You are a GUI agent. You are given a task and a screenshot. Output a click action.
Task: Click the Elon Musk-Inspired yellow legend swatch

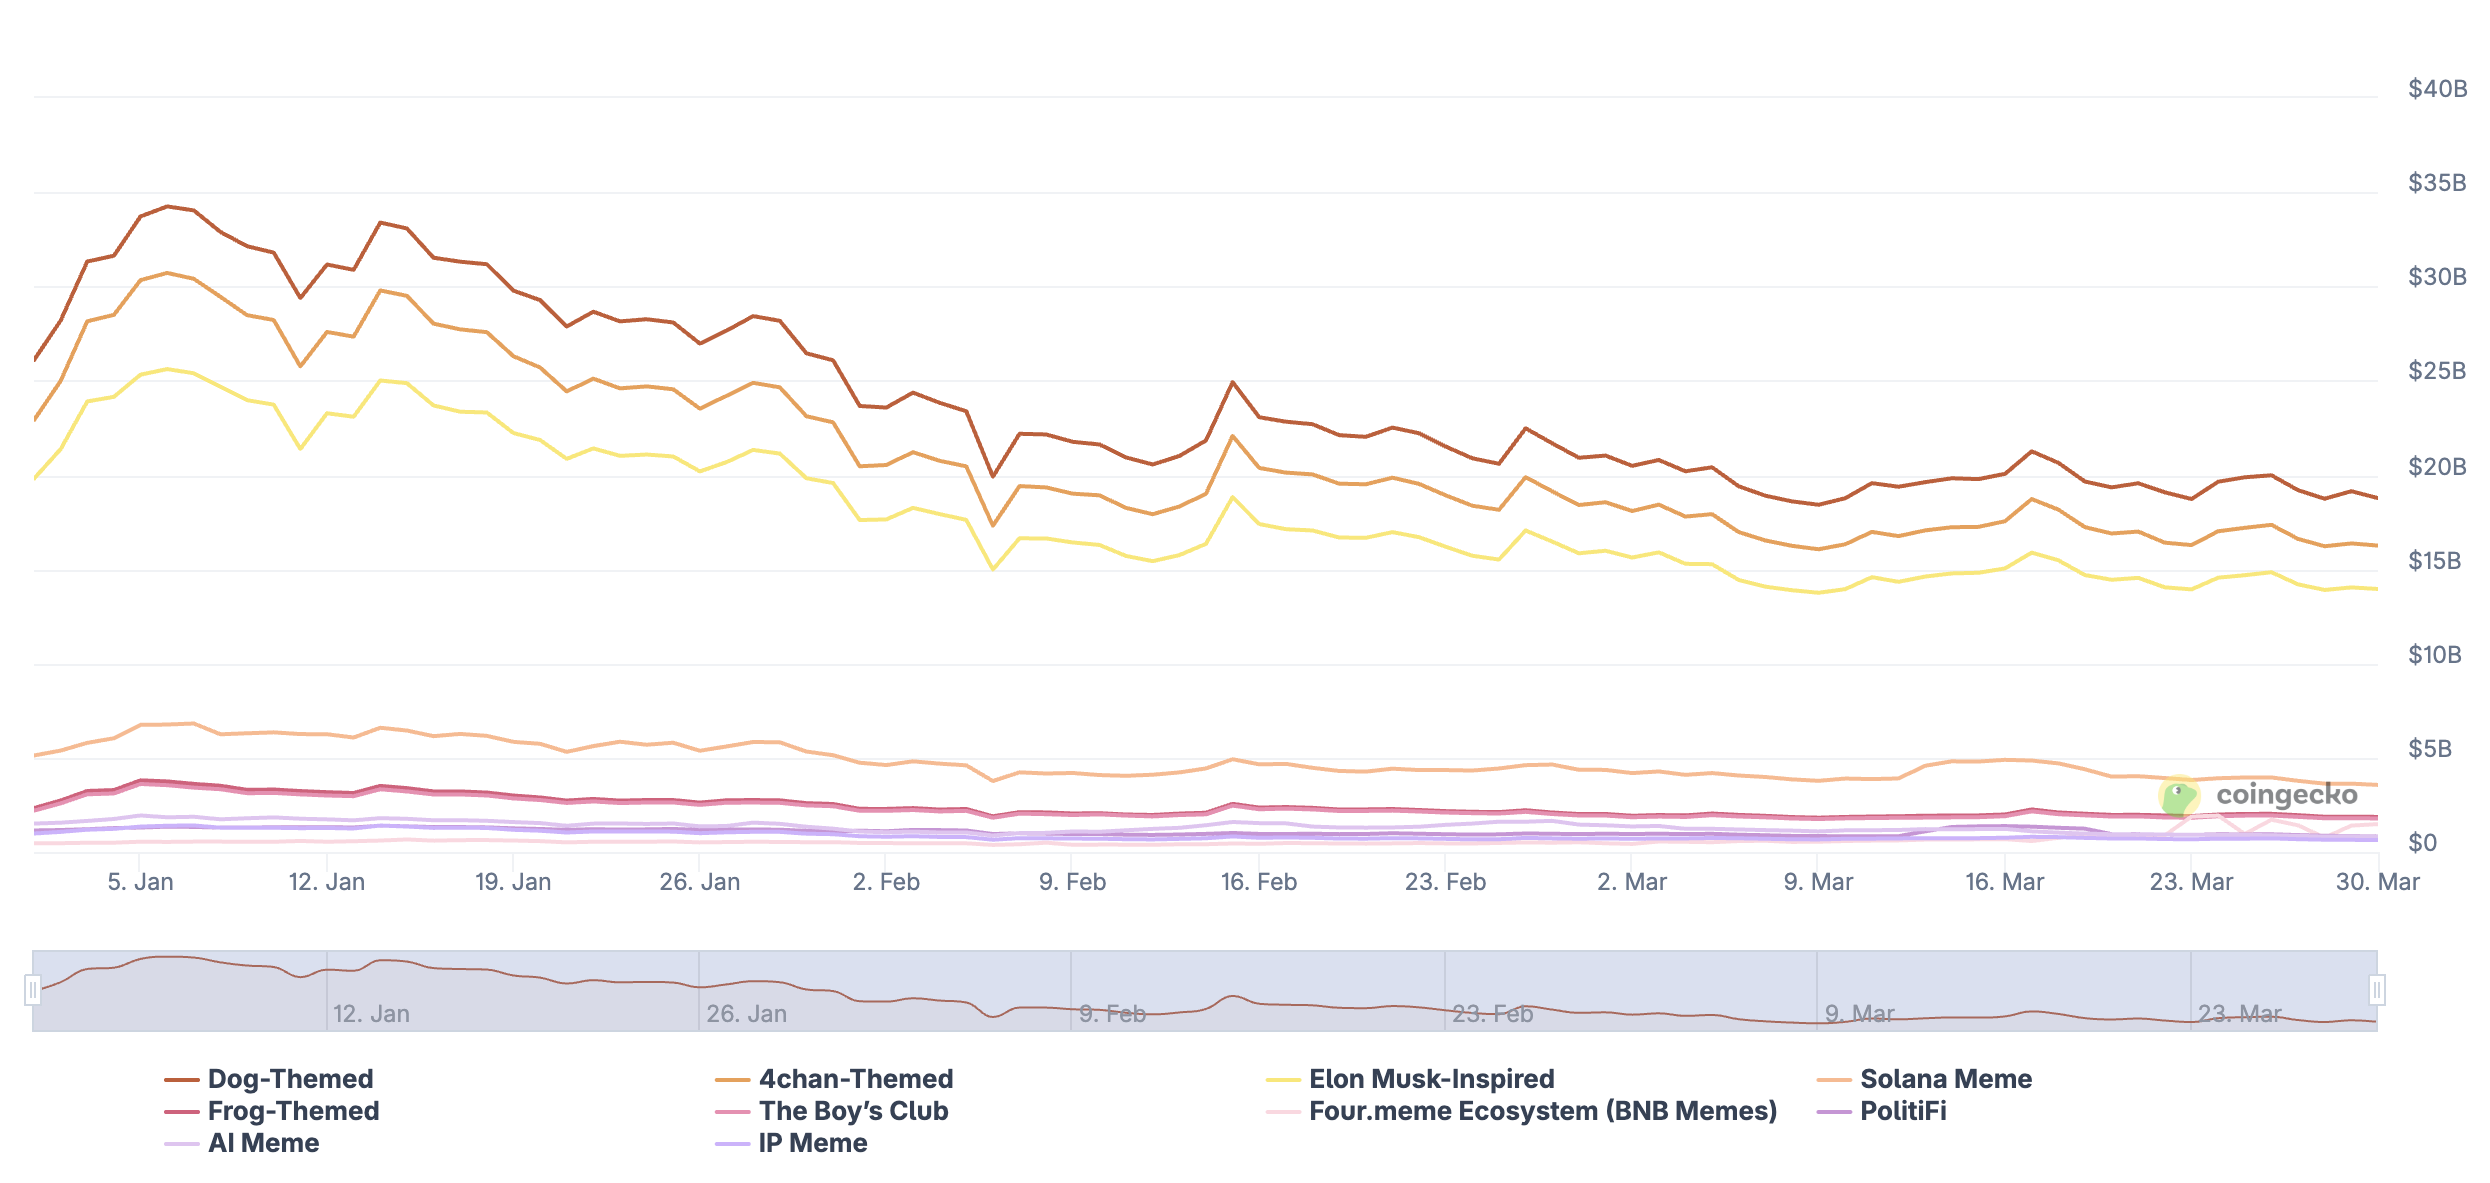click(1282, 1080)
